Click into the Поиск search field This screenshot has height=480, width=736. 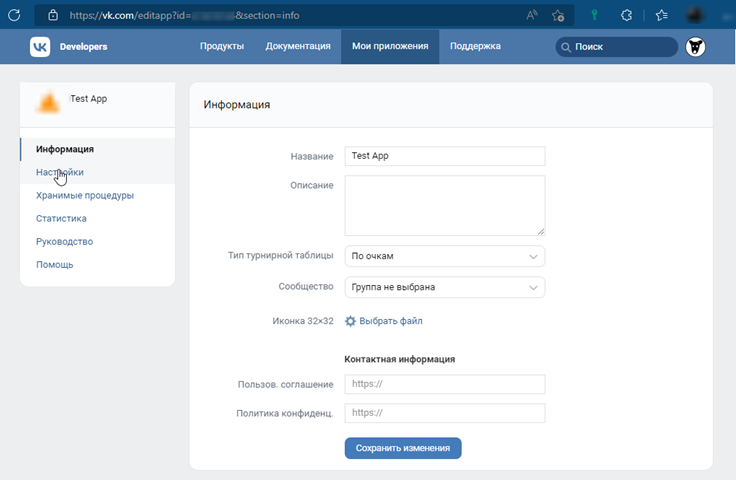click(616, 47)
